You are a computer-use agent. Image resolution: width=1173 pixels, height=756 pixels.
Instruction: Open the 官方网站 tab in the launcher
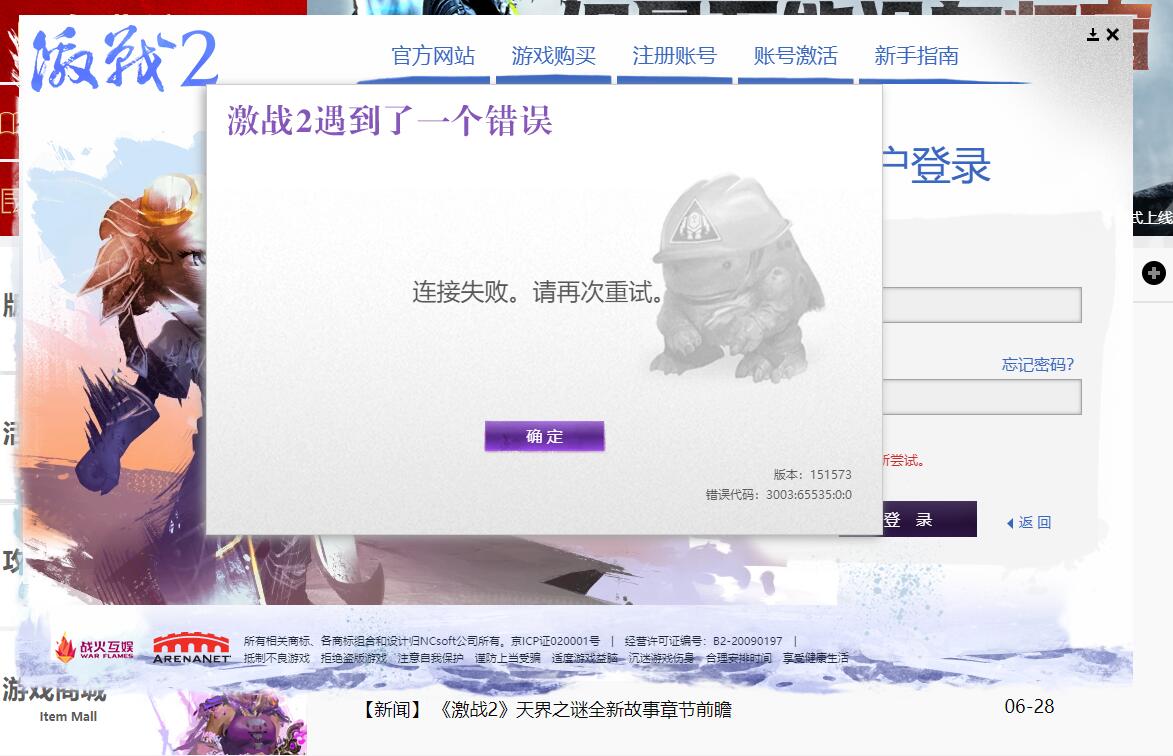point(433,56)
